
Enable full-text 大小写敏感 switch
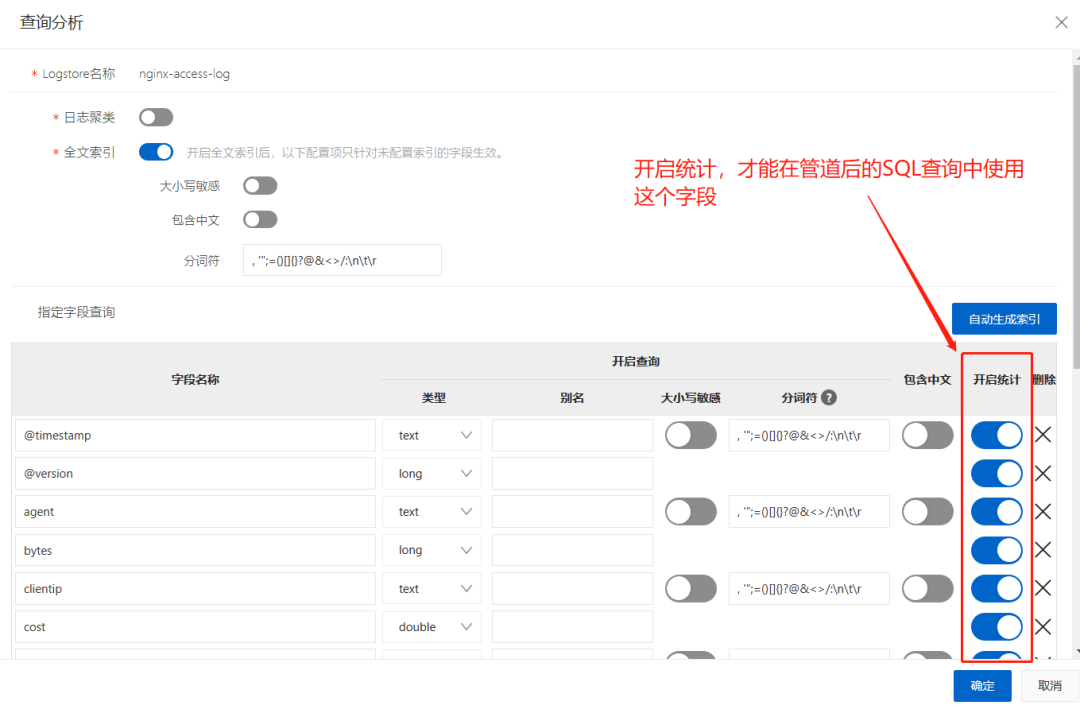260,185
